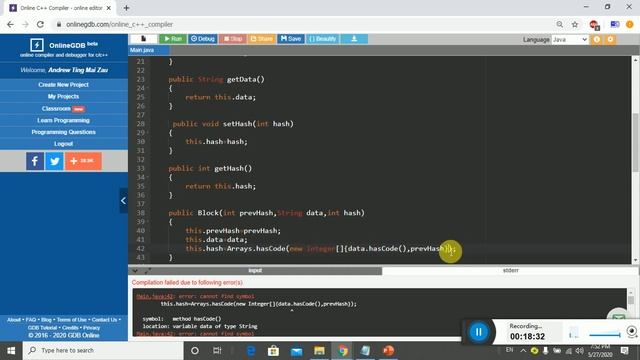Open the Windows Start menu
Image resolution: width=640 pixels, height=360 pixels.
(11, 351)
